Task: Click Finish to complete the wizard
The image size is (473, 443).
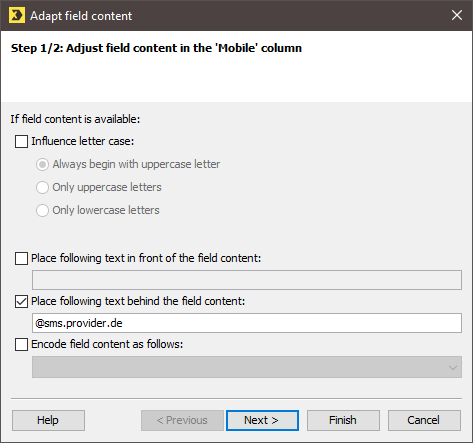Action: [x=343, y=420]
